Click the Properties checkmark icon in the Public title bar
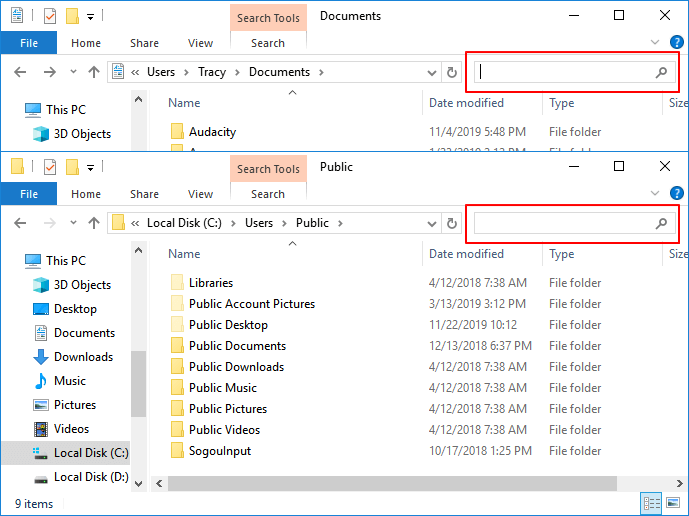This screenshot has height=516, width=689. [x=50, y=167]
